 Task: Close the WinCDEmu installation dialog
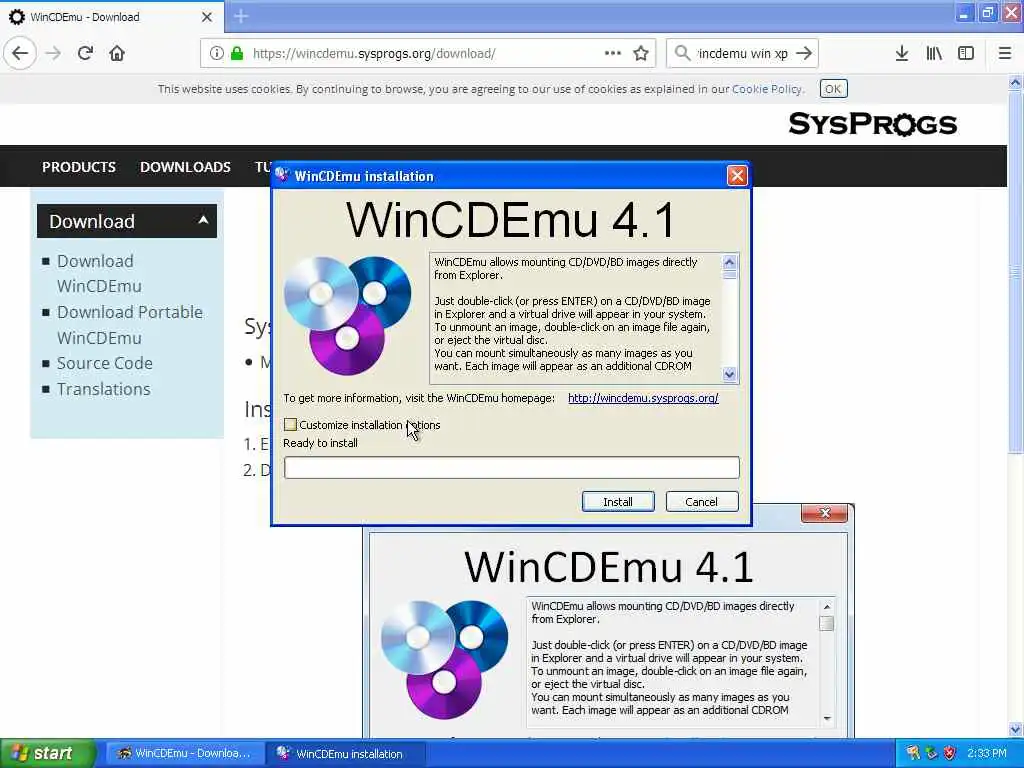point(737,176)
